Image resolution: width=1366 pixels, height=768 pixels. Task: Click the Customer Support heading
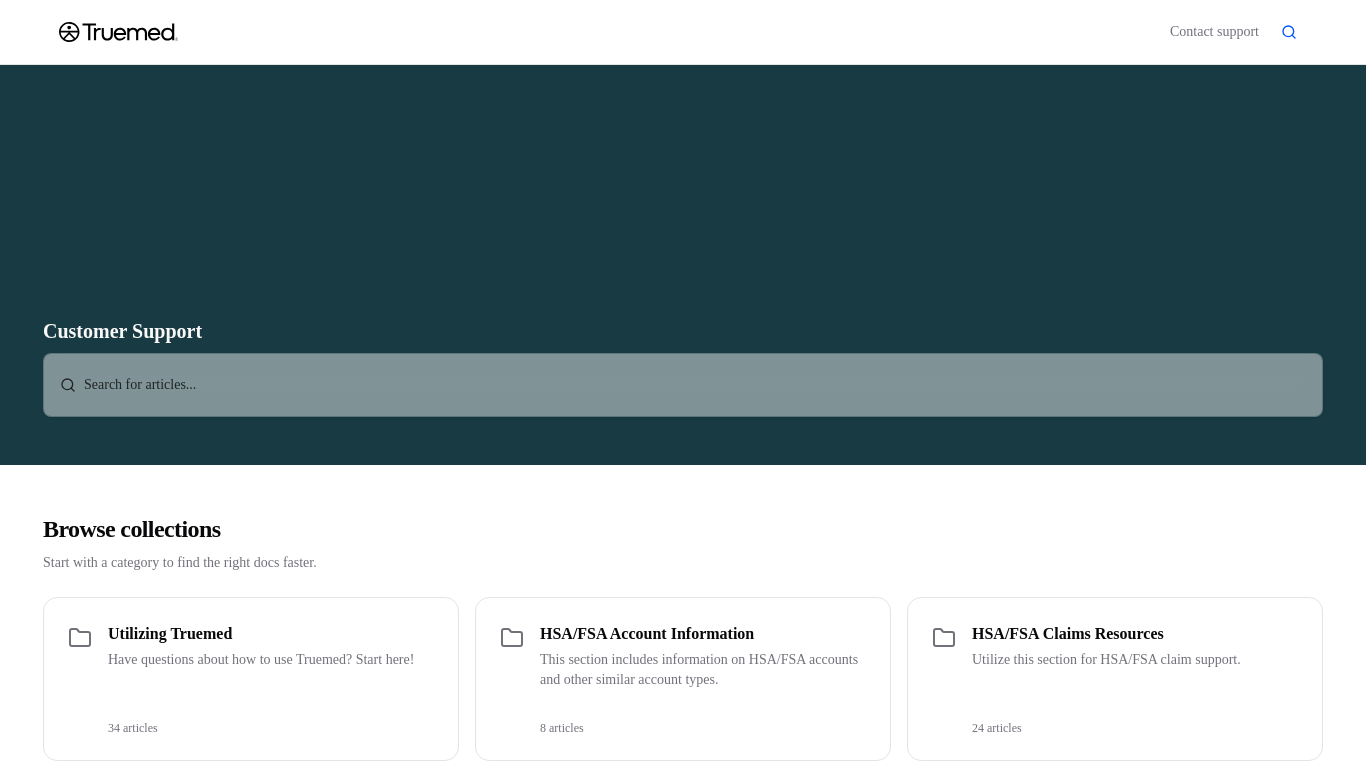(x=123, y=331)
